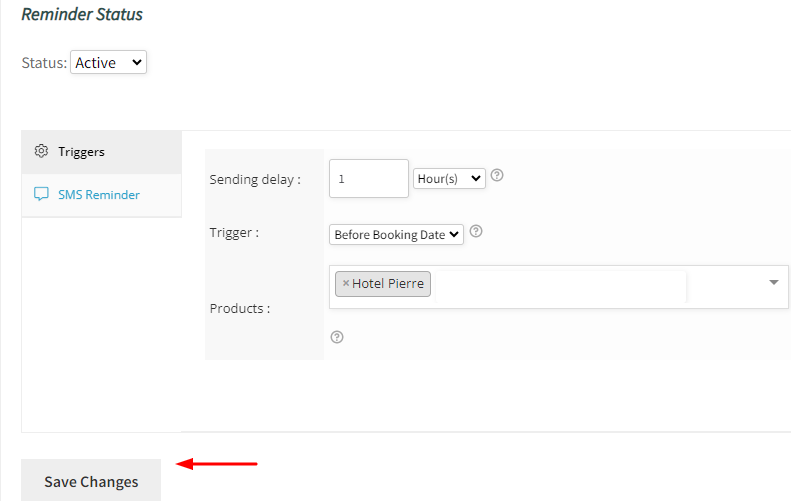The width and height of the screenshot is (791, 501).
Task: Show help for Sending delay
Action: (x=497, y=175)
